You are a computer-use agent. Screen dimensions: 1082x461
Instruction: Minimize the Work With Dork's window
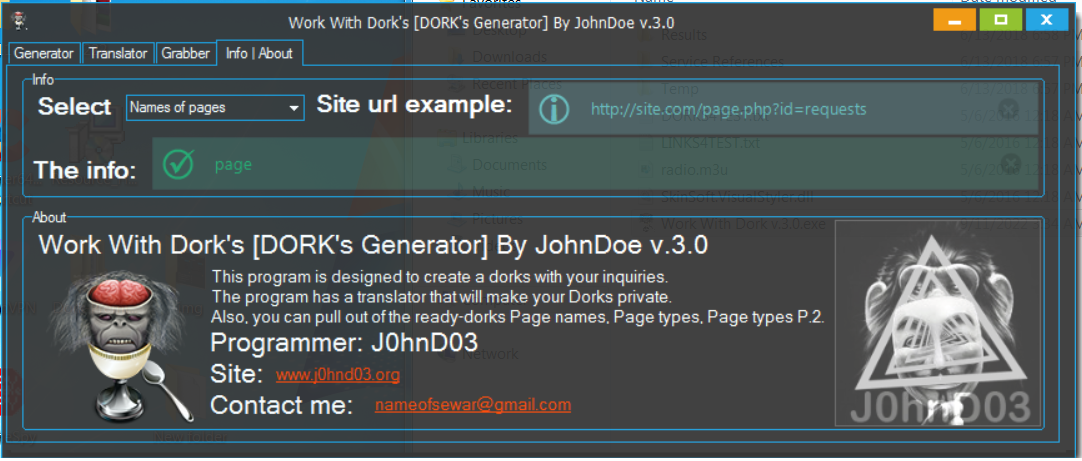click(x=954, y=20)
